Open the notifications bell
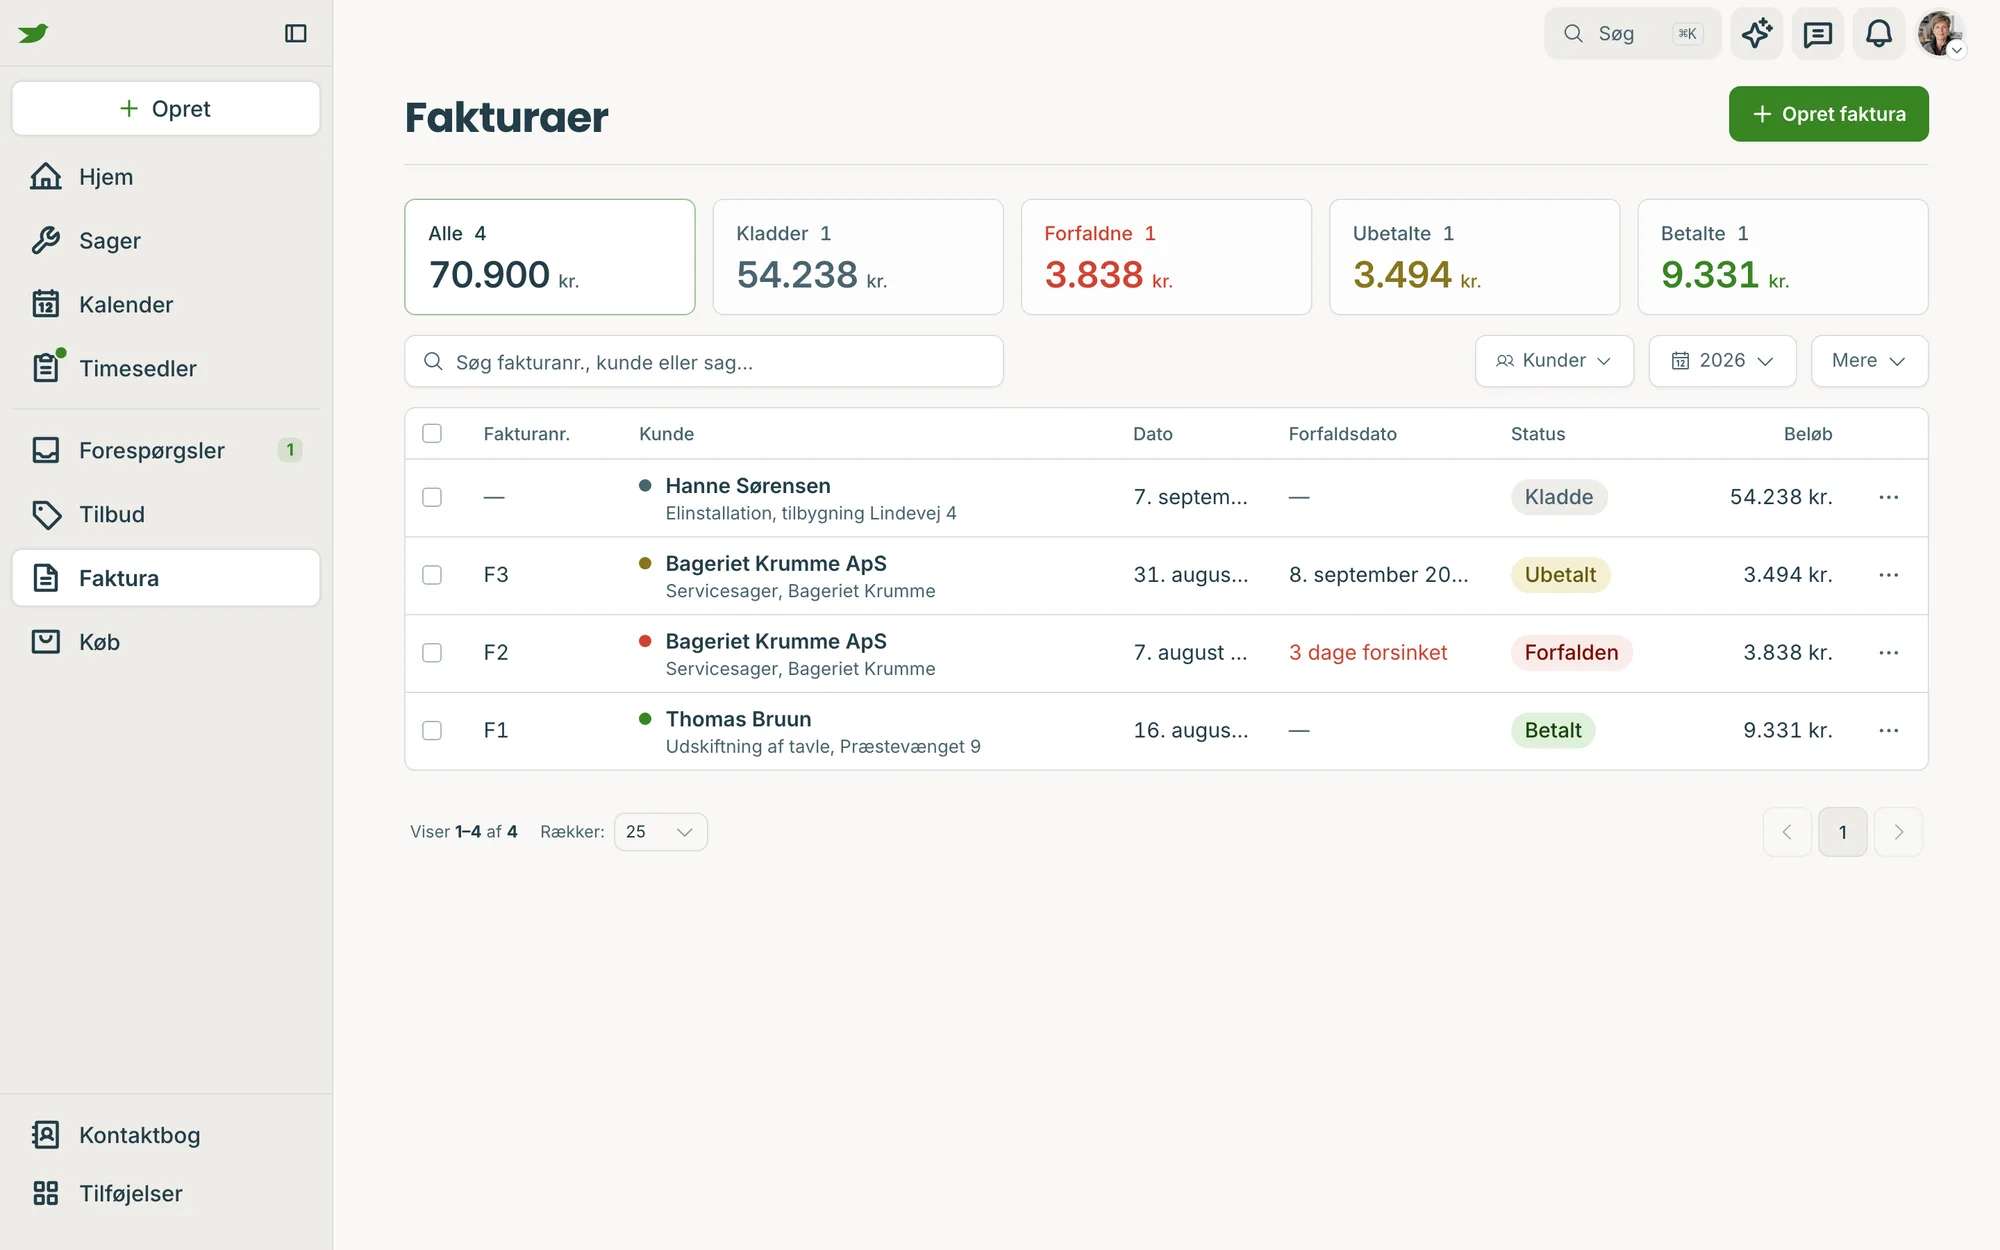 [x=1878, y=34]
